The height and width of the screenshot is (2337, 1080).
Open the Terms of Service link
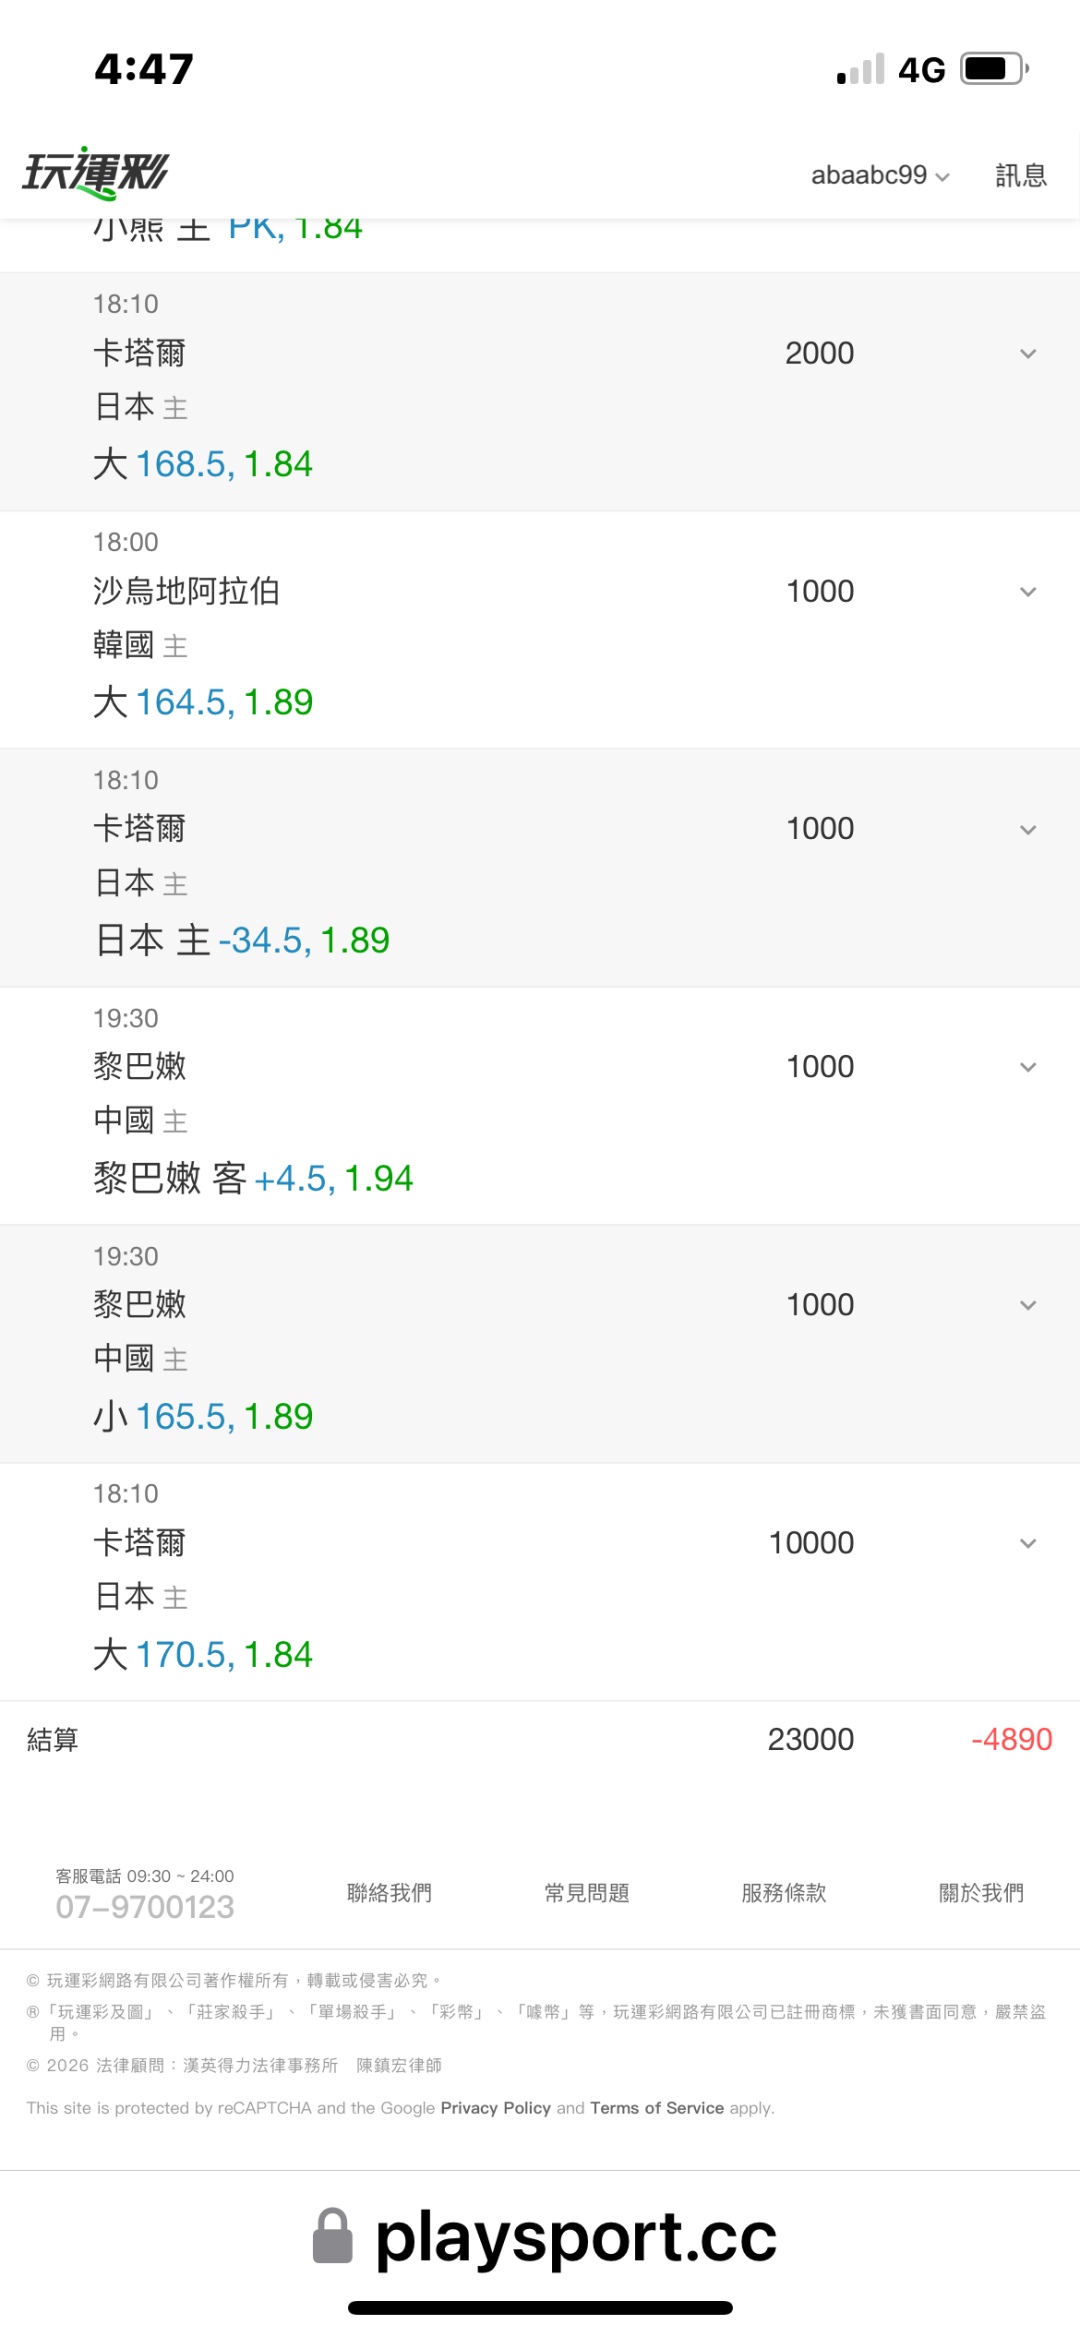click(x=657, y=2107)
